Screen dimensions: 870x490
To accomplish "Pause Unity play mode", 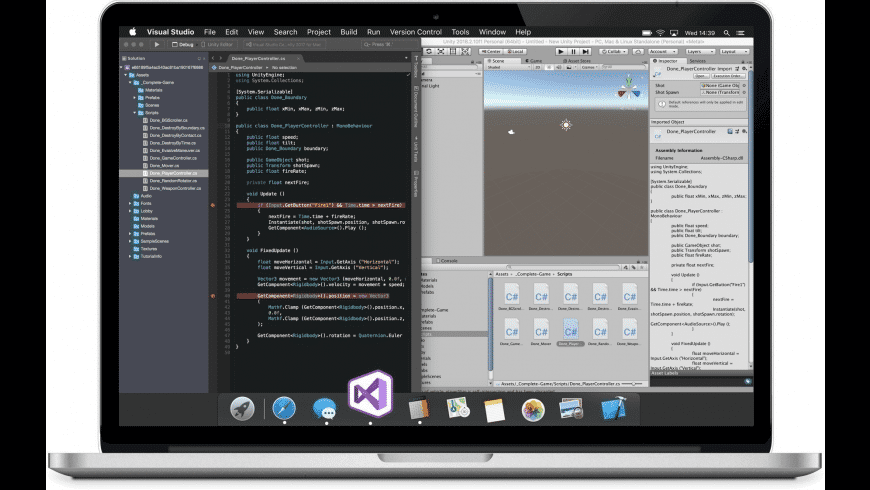I will (x=573, y=51).
